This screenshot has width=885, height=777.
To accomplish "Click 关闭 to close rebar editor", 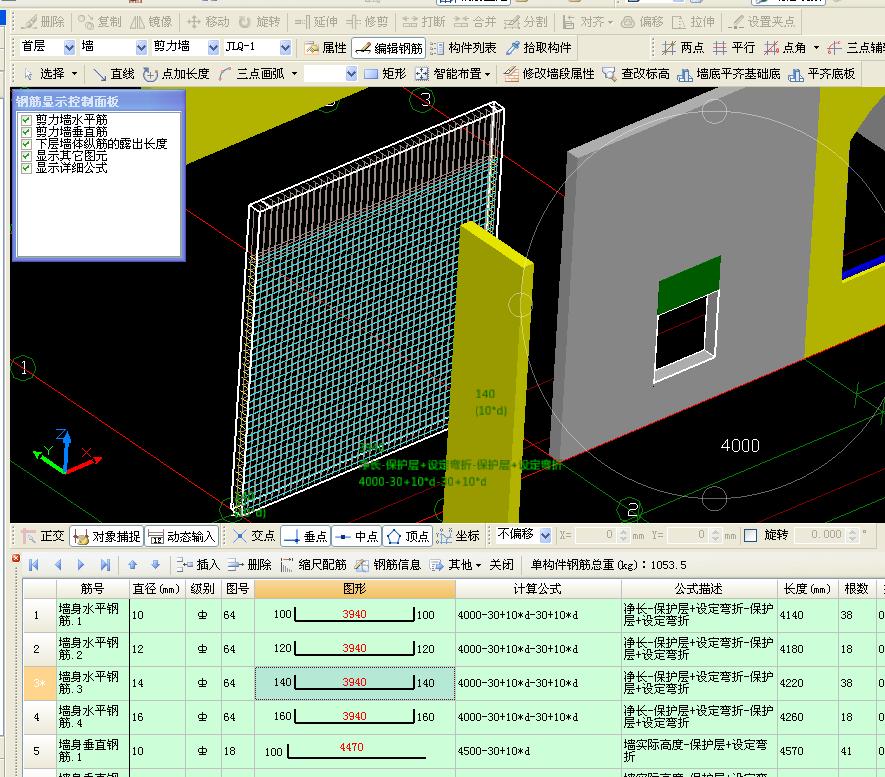I will (502, 565).
